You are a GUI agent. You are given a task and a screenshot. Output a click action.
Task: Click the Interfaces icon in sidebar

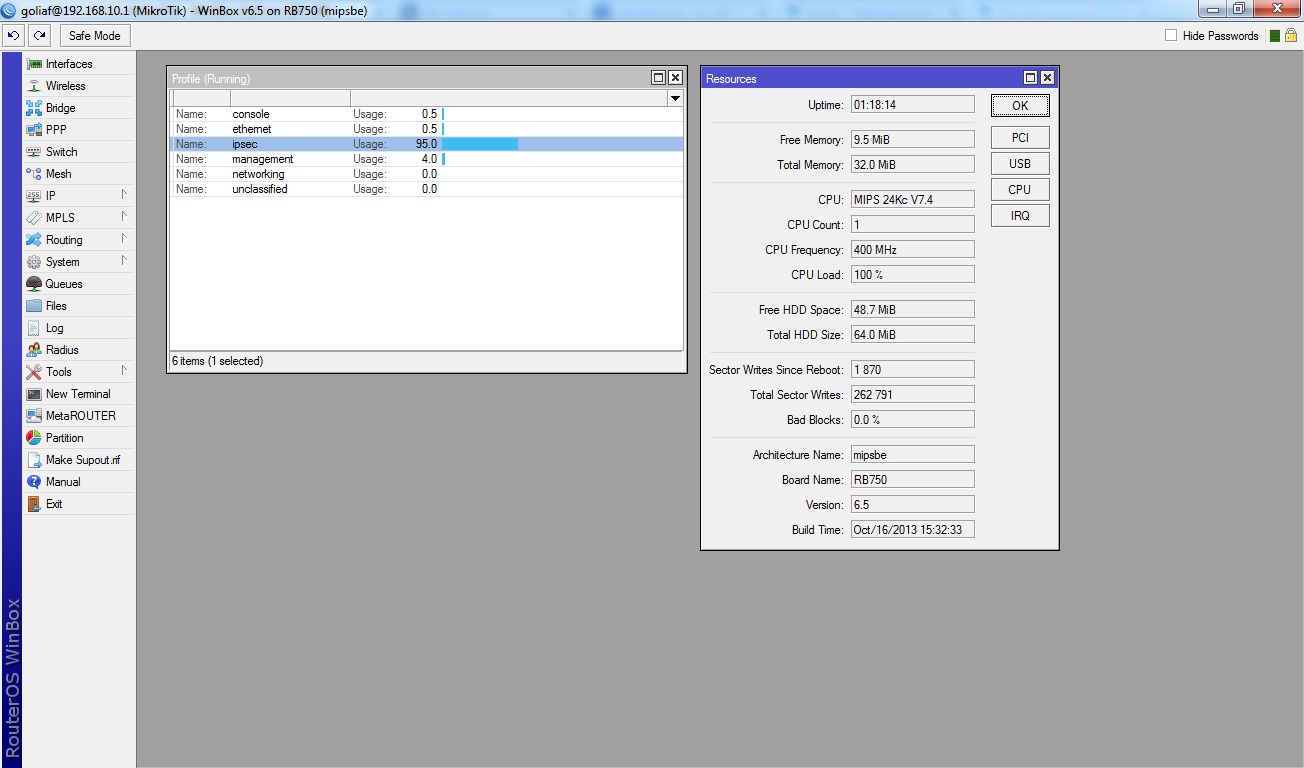pos(34,64)
